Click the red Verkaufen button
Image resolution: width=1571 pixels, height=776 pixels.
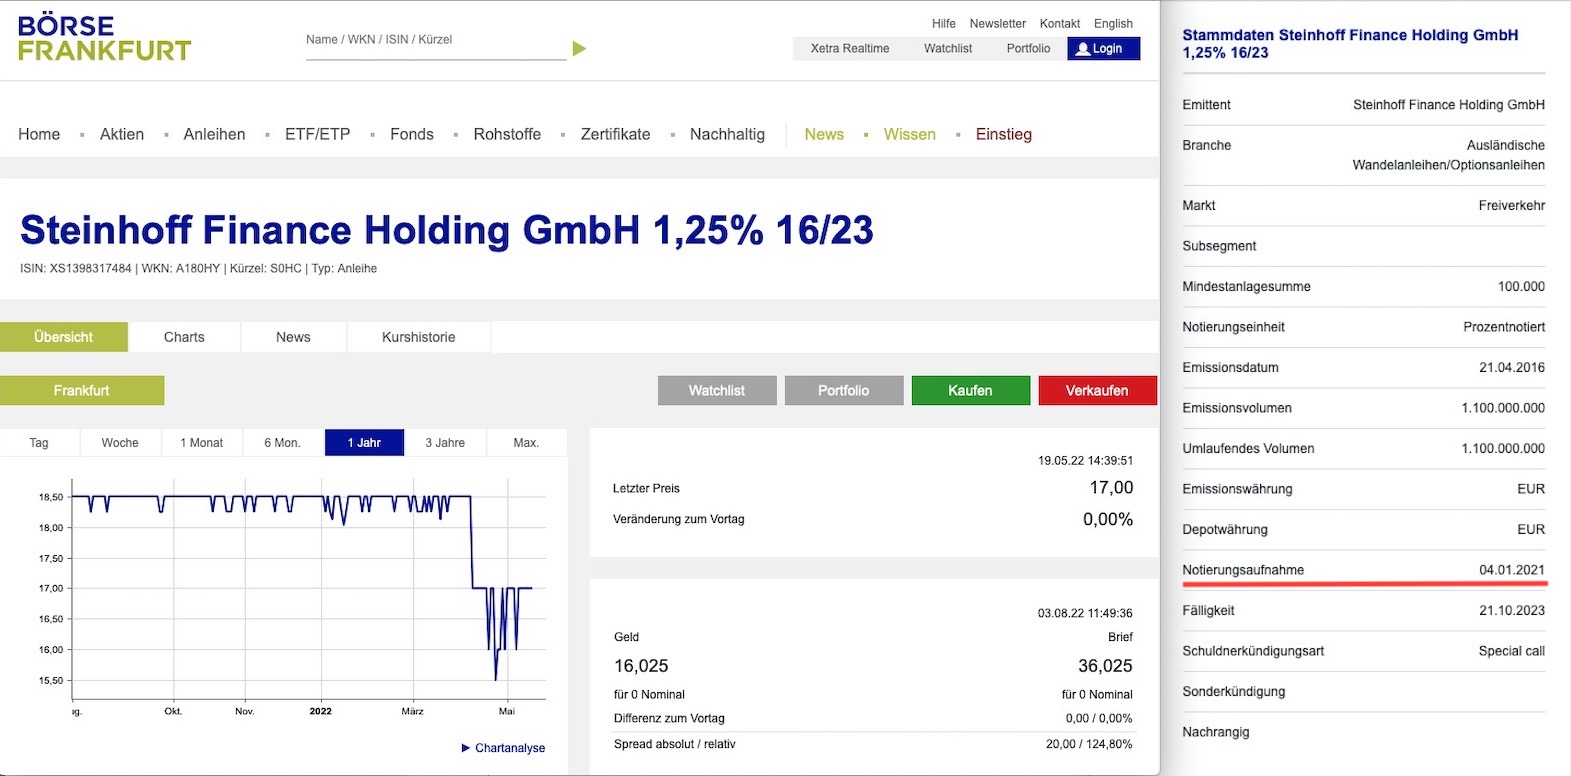(x=1097, y=390)
